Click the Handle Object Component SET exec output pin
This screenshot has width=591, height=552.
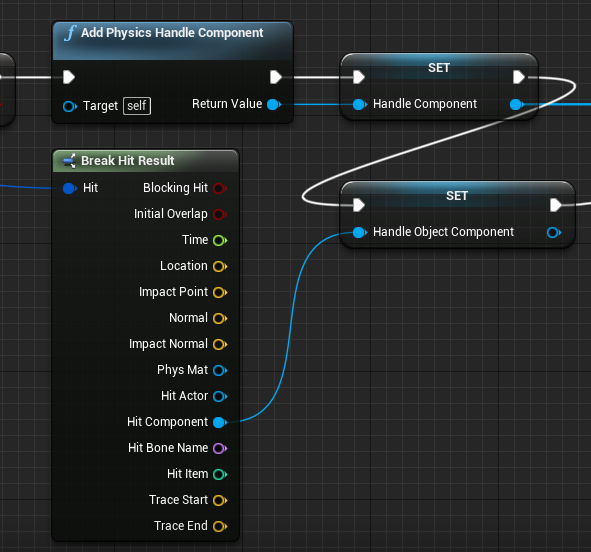click(556, 205)
